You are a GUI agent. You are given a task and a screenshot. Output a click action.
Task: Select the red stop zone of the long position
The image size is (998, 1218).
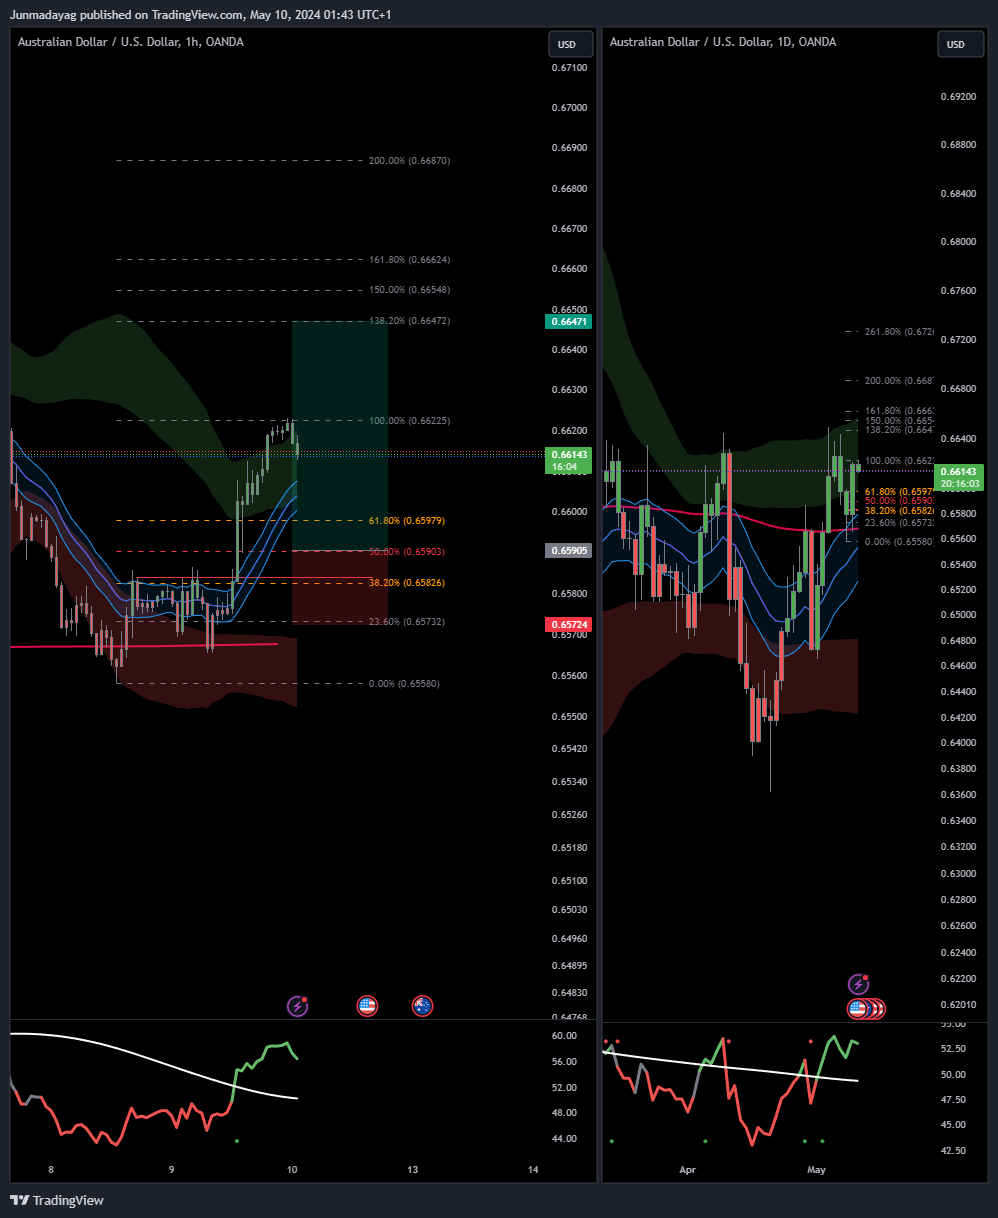[339, 588]
